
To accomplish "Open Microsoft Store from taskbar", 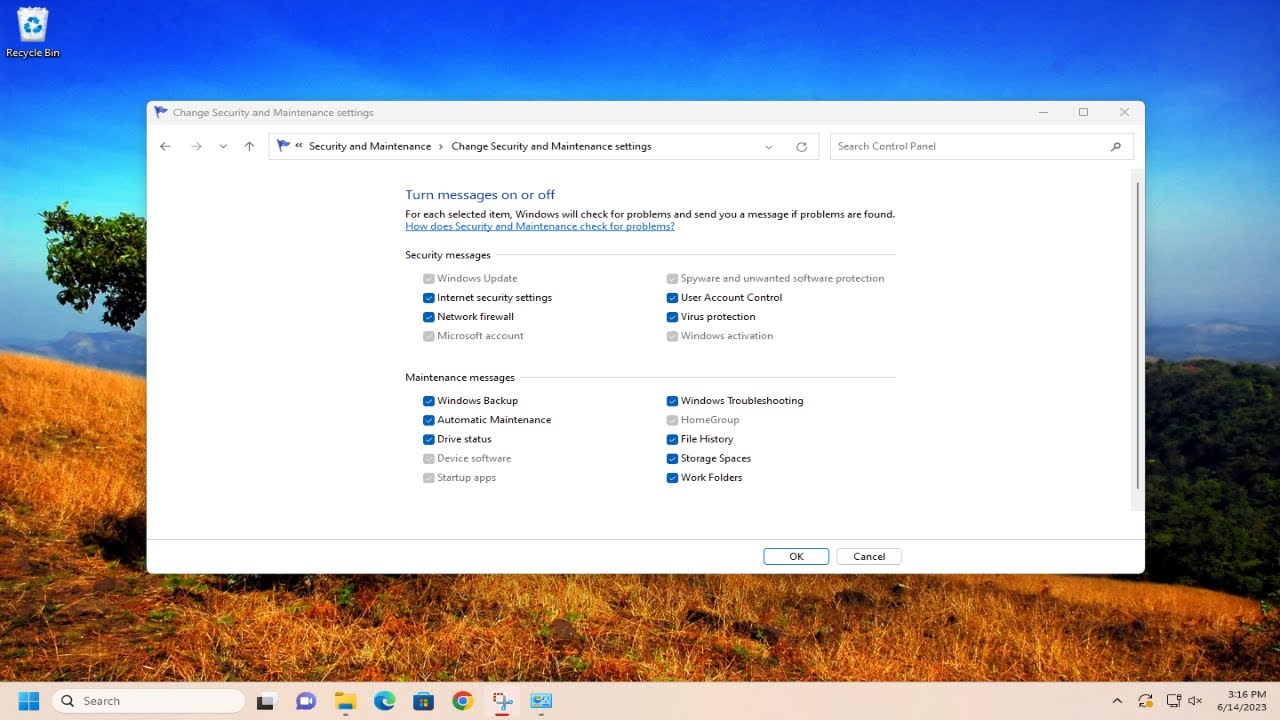I will tap(423, 701).
